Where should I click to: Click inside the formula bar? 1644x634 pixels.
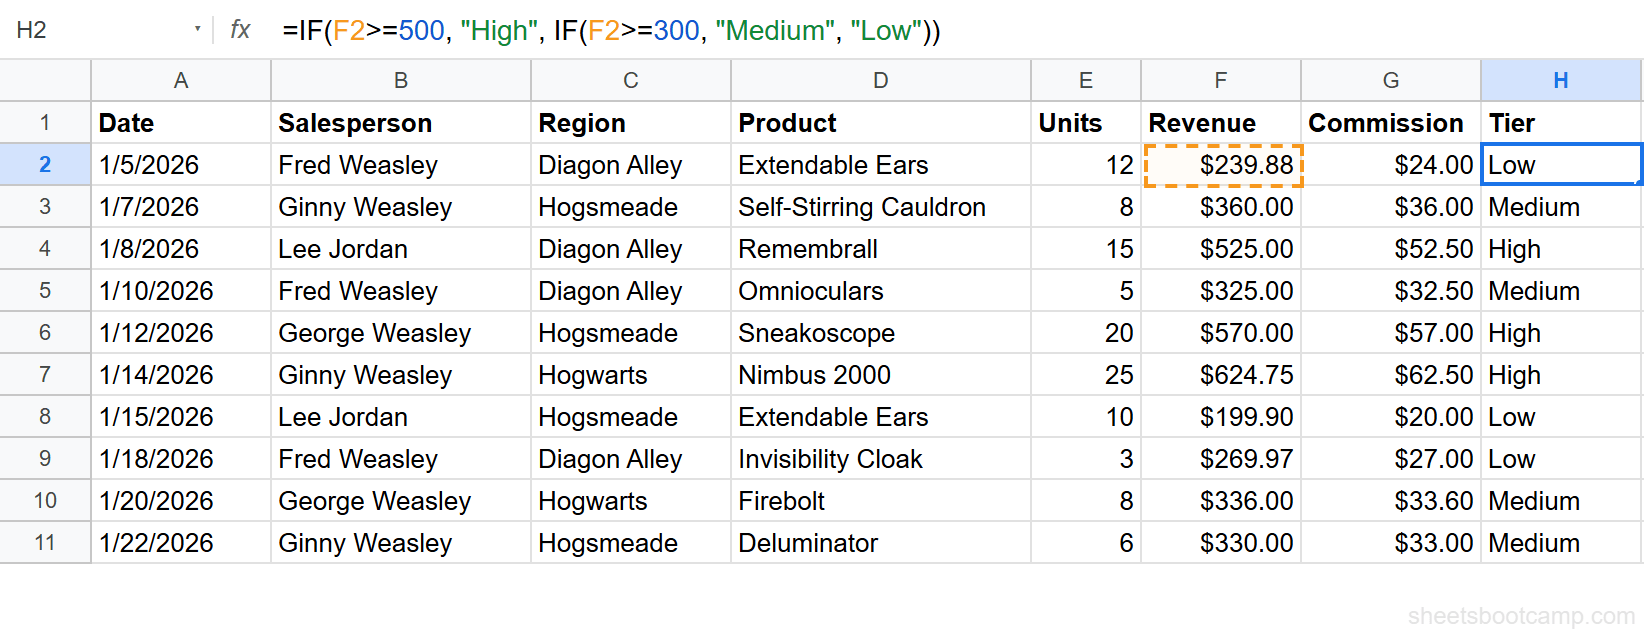[700, 30]
